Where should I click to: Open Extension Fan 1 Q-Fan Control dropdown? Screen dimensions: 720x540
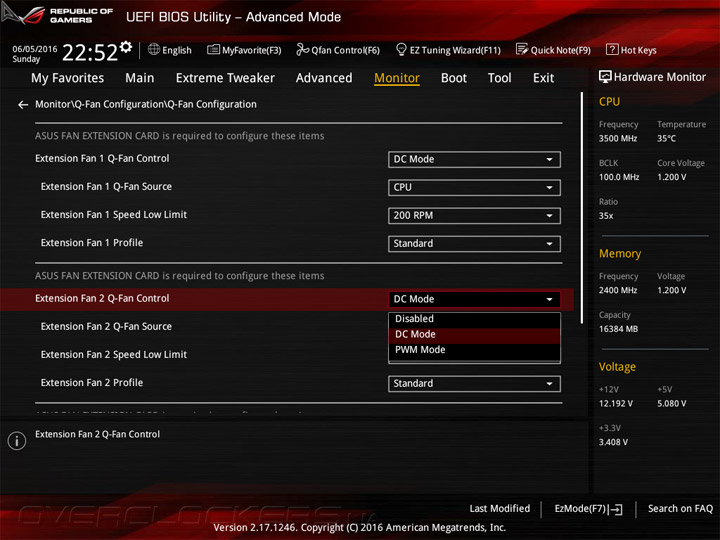point(474,159)
